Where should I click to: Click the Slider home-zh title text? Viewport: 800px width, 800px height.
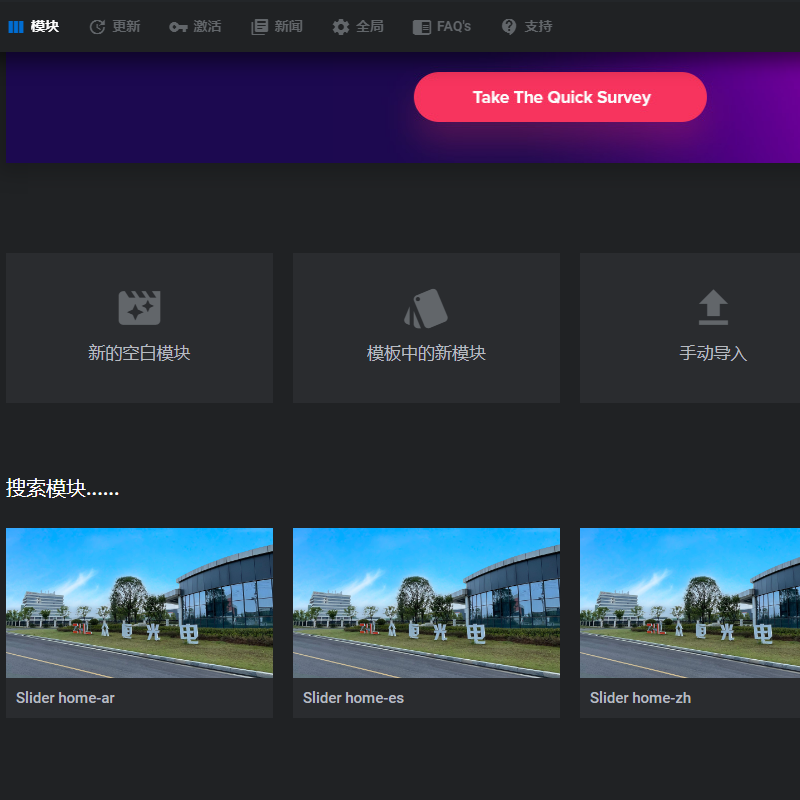[640, 697]
